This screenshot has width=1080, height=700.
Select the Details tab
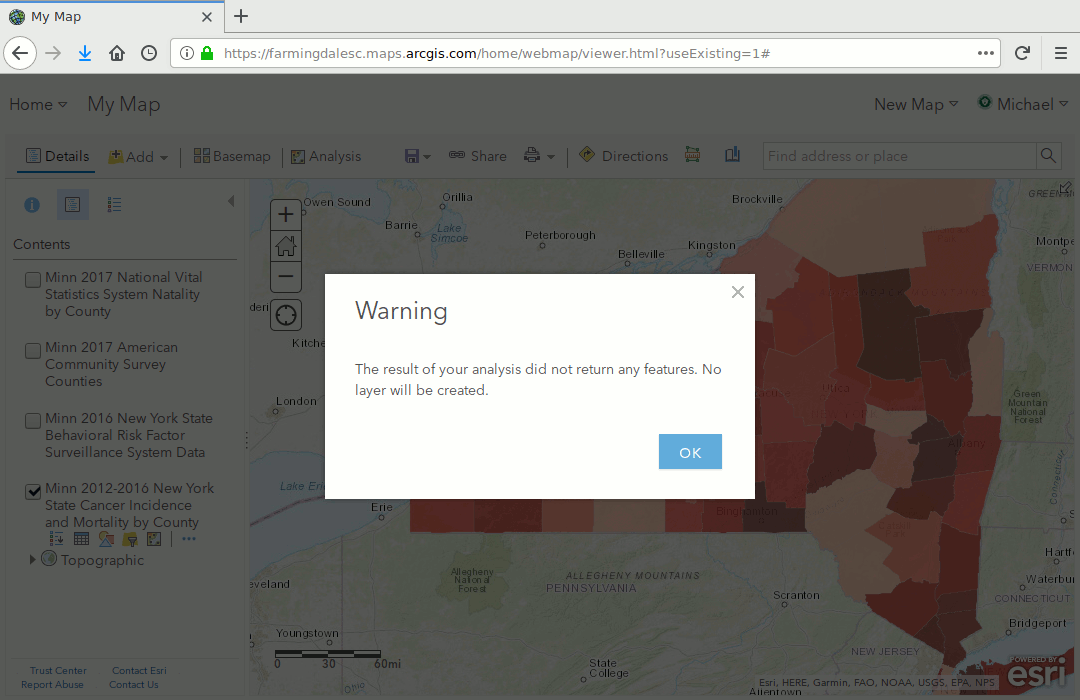(x=57, y=157)
